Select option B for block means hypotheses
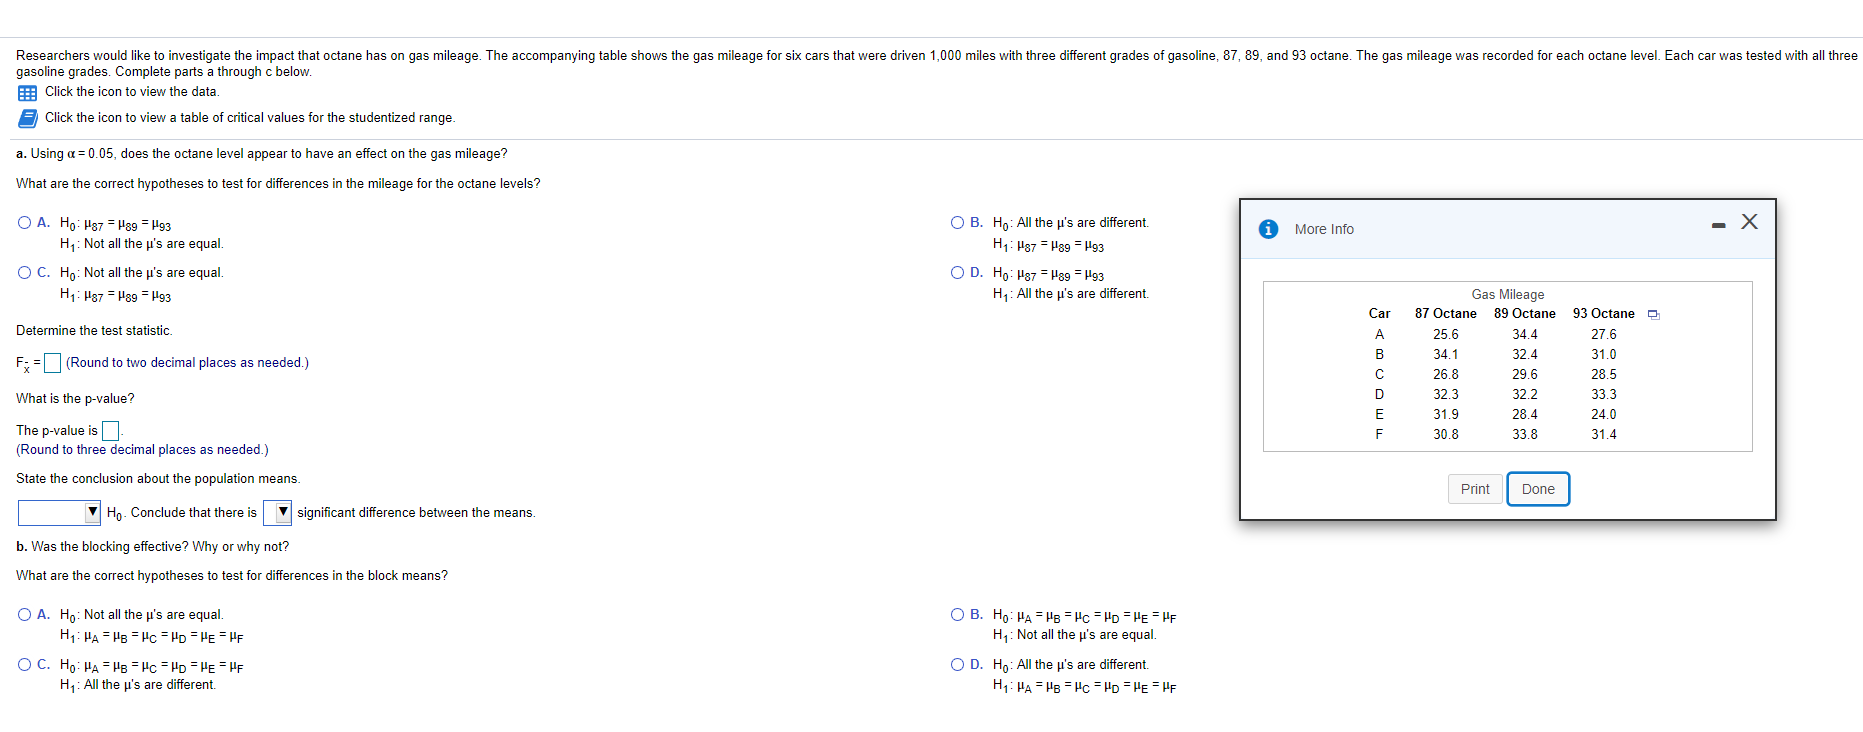Image resolution: width=1863 pixels, height=732 pixels. point(958,615)
